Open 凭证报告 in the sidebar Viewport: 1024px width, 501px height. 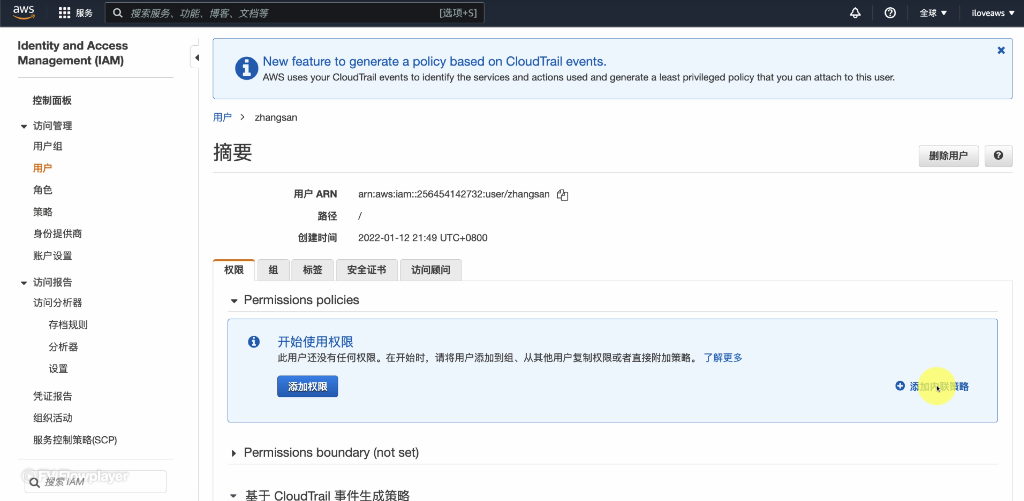tap(52, 396)
